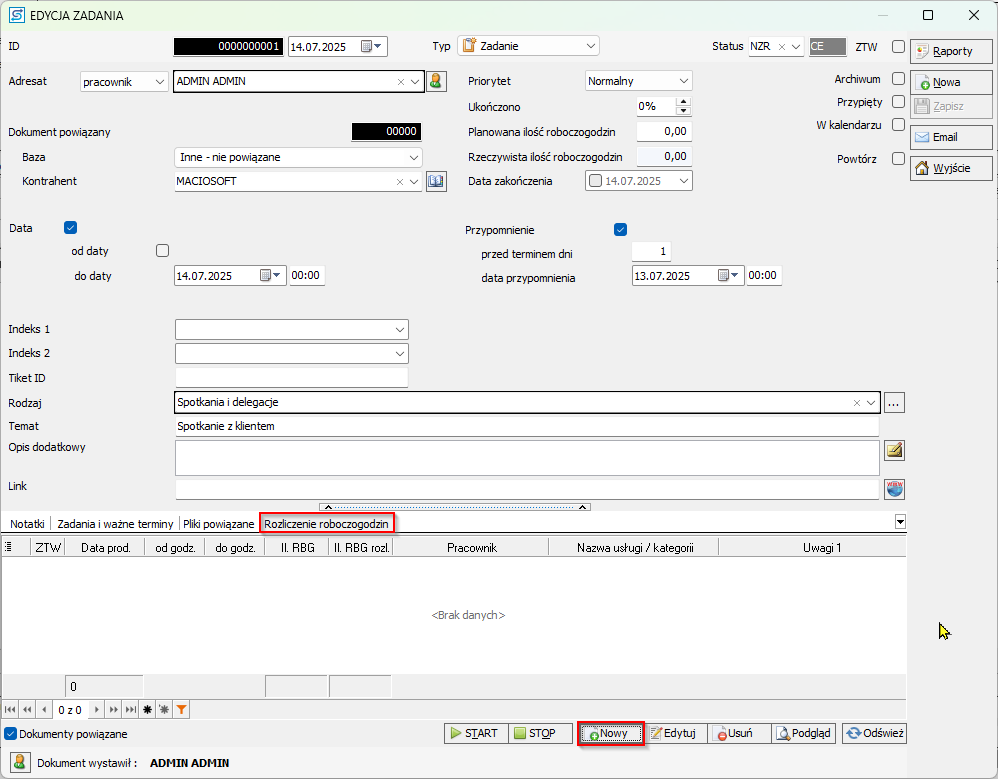Click ellipsis button beside Rodzaj field

pos(894,402)
